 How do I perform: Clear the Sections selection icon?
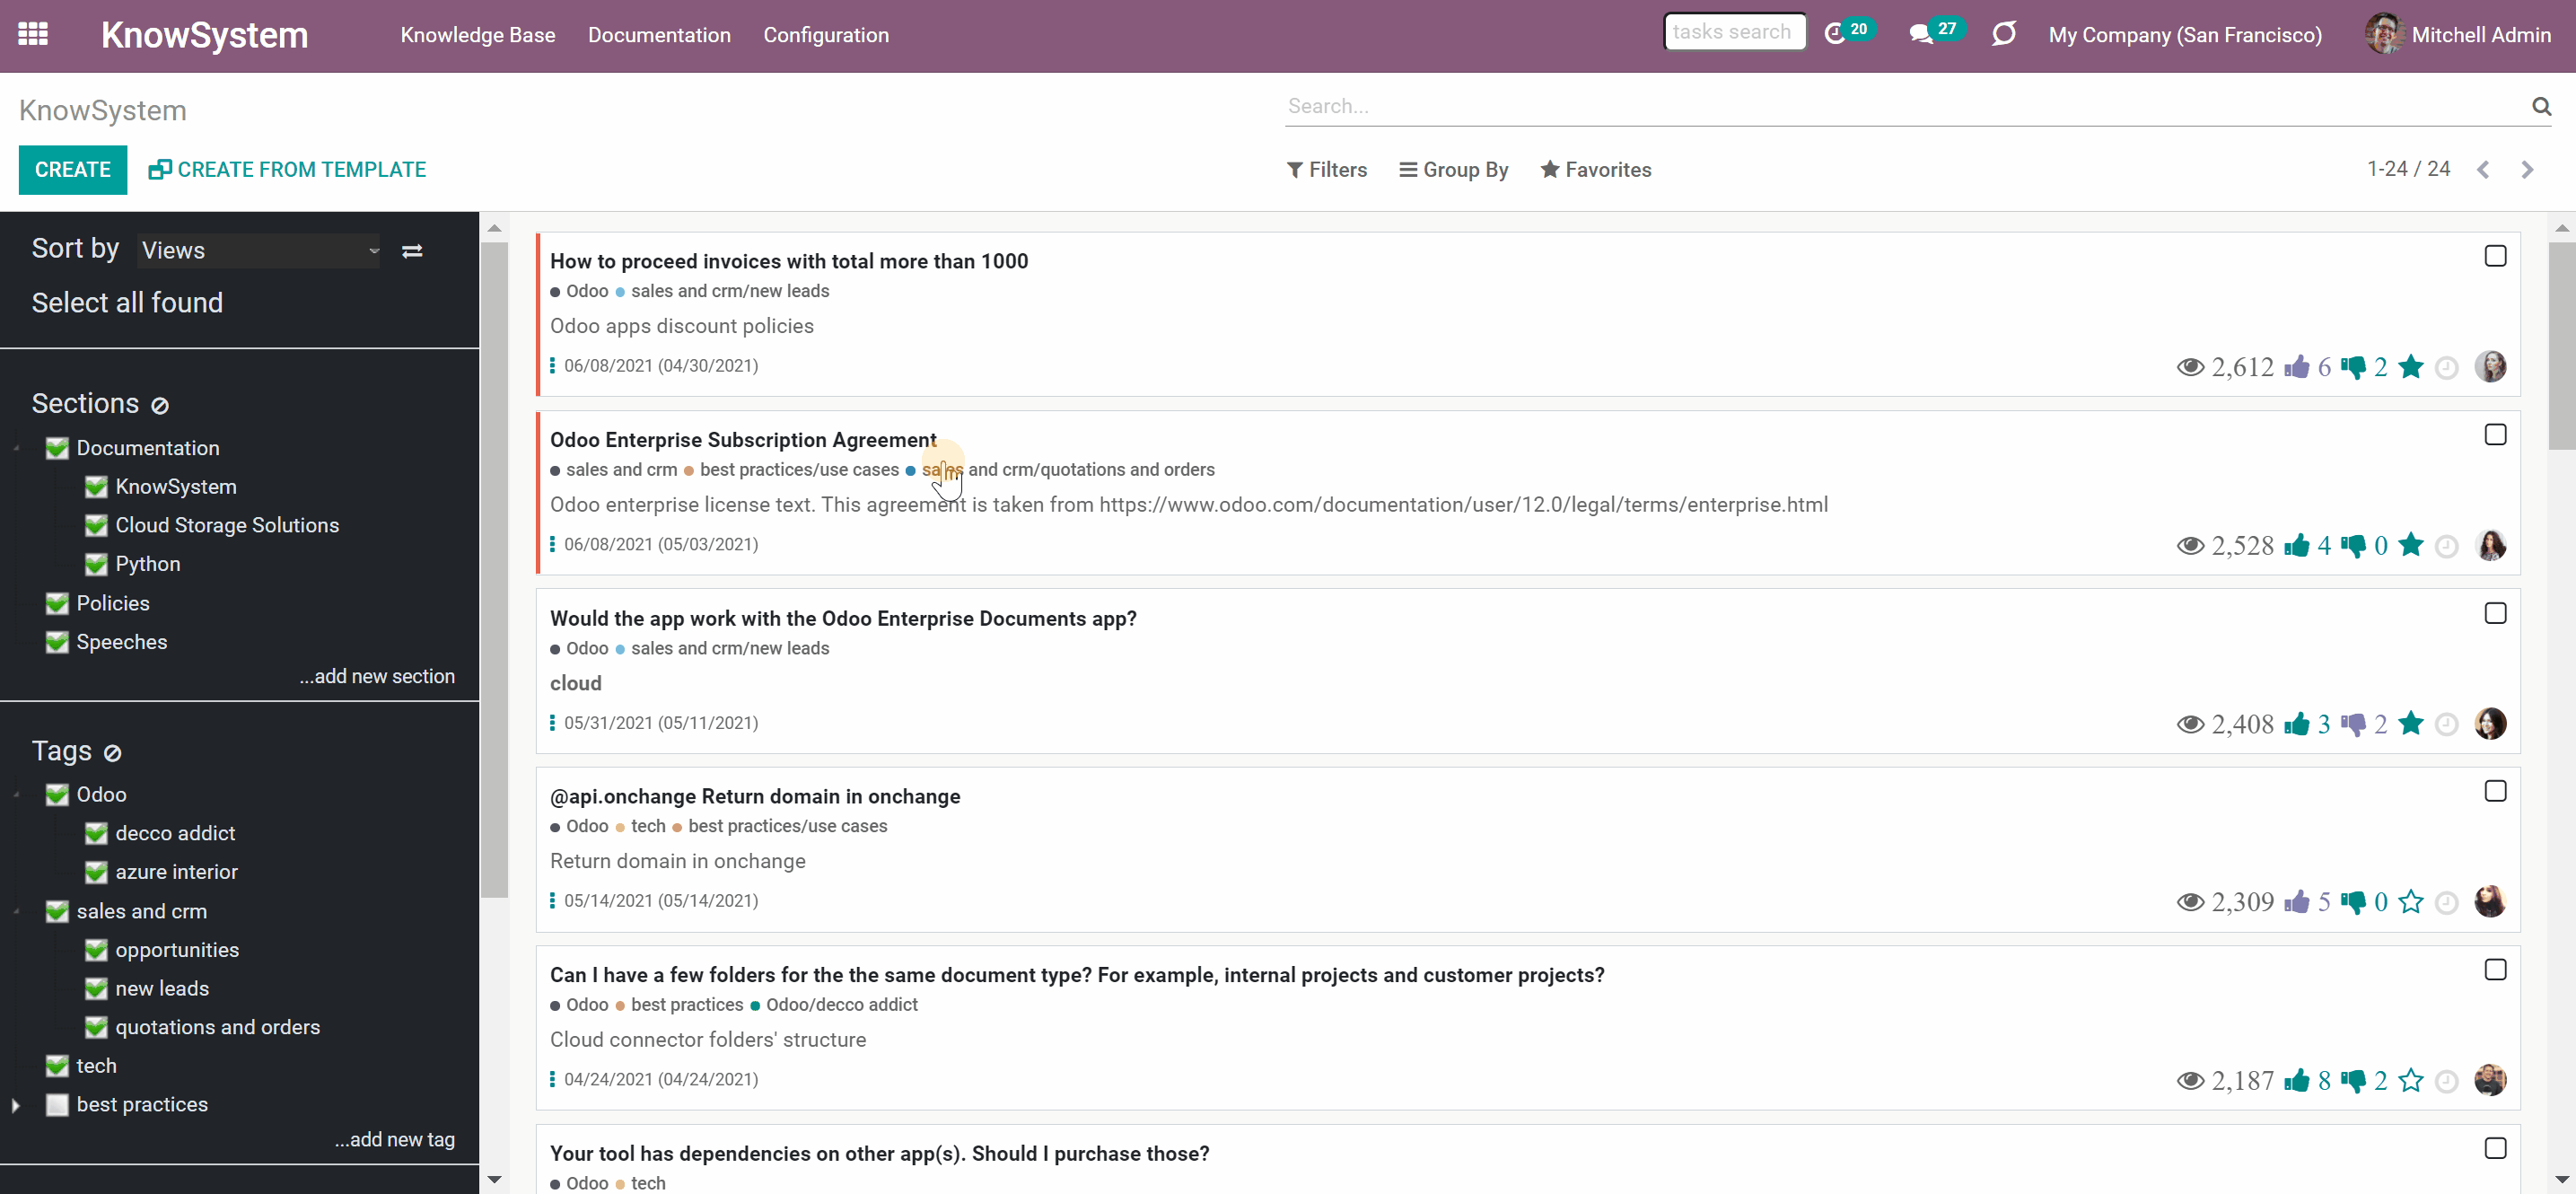[160, 405]
